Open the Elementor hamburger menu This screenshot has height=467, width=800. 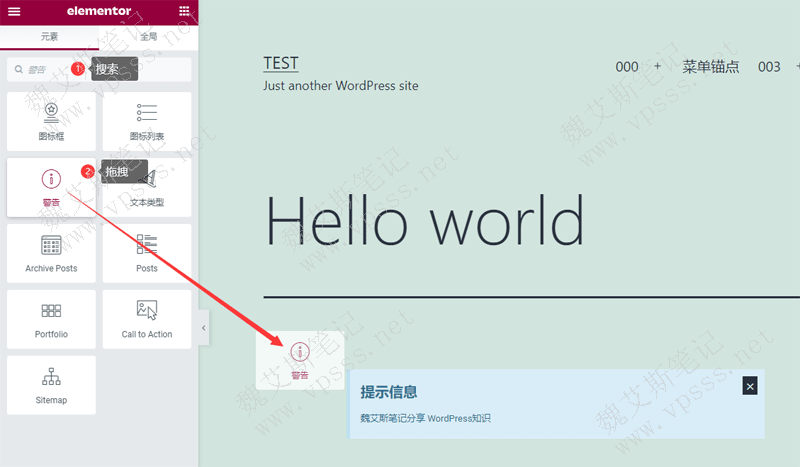point(14,11)
